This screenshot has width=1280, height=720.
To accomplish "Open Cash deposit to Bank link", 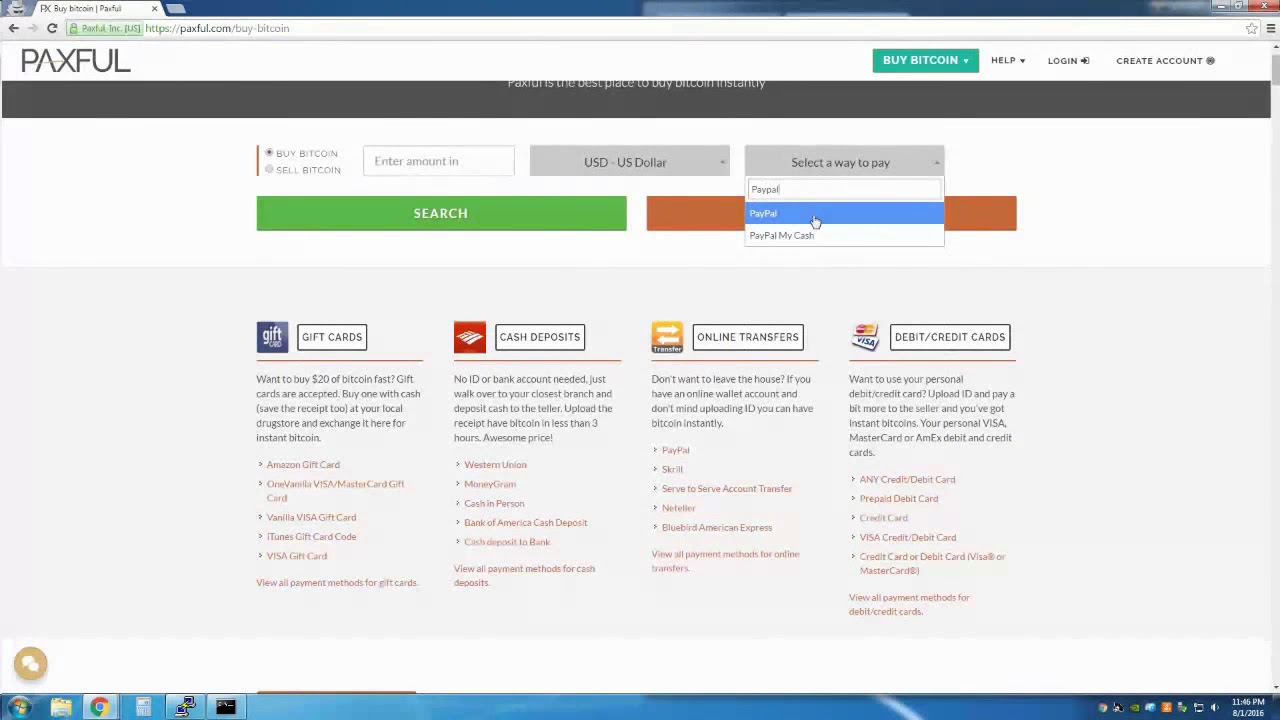I will [x=507, y=542].
